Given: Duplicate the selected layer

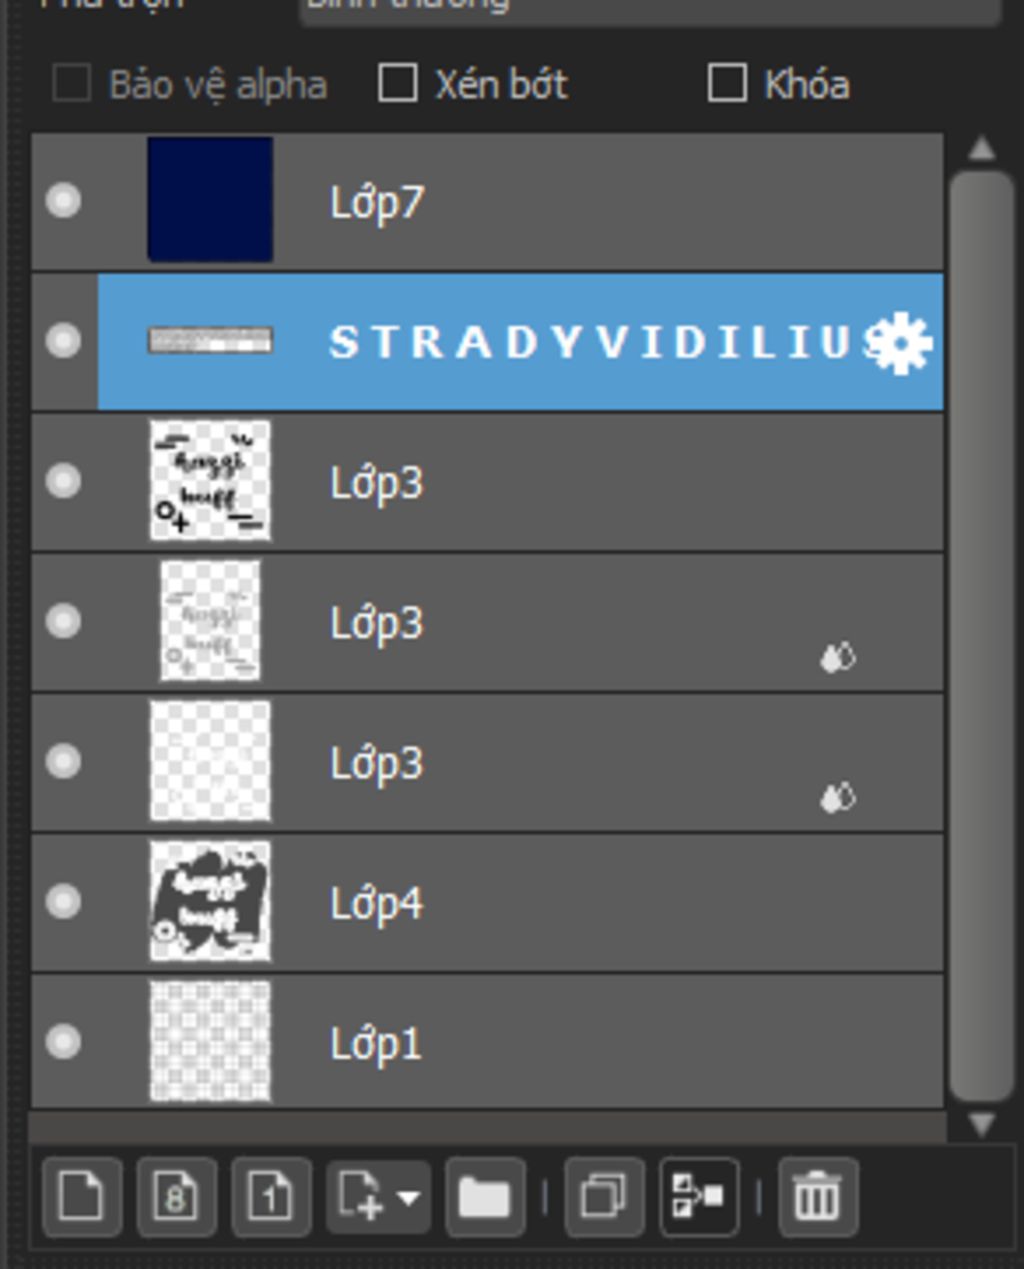Looking at the screenshot, I should 603,1197.
